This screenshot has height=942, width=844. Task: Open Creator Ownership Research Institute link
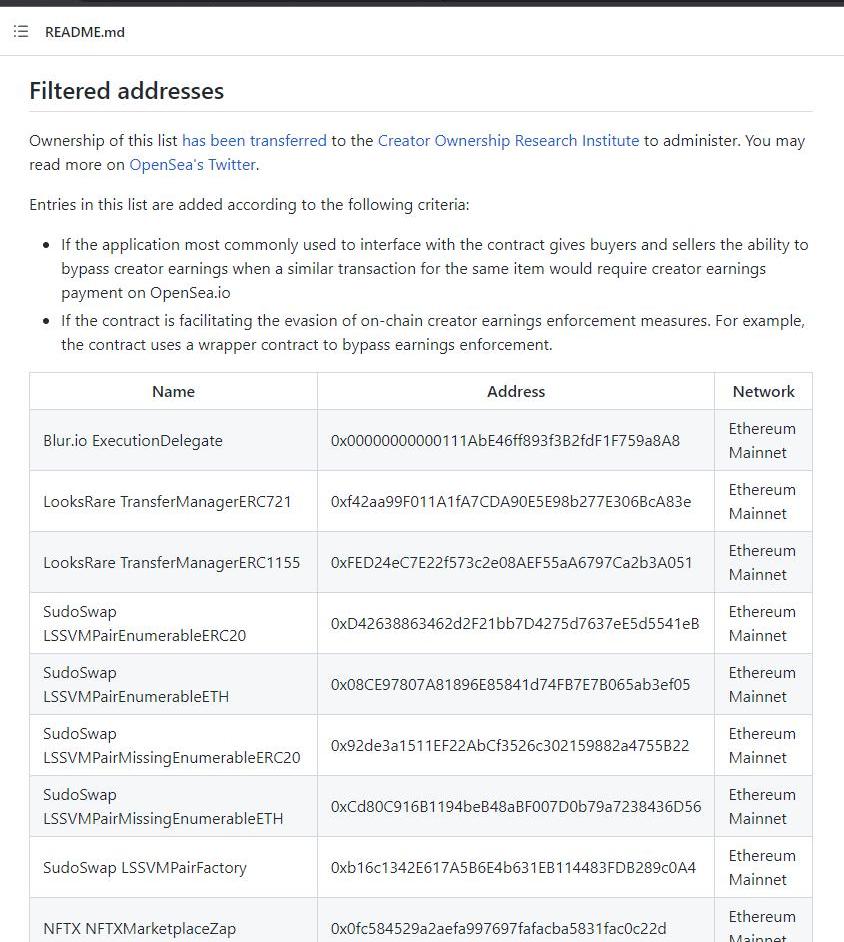508,141
